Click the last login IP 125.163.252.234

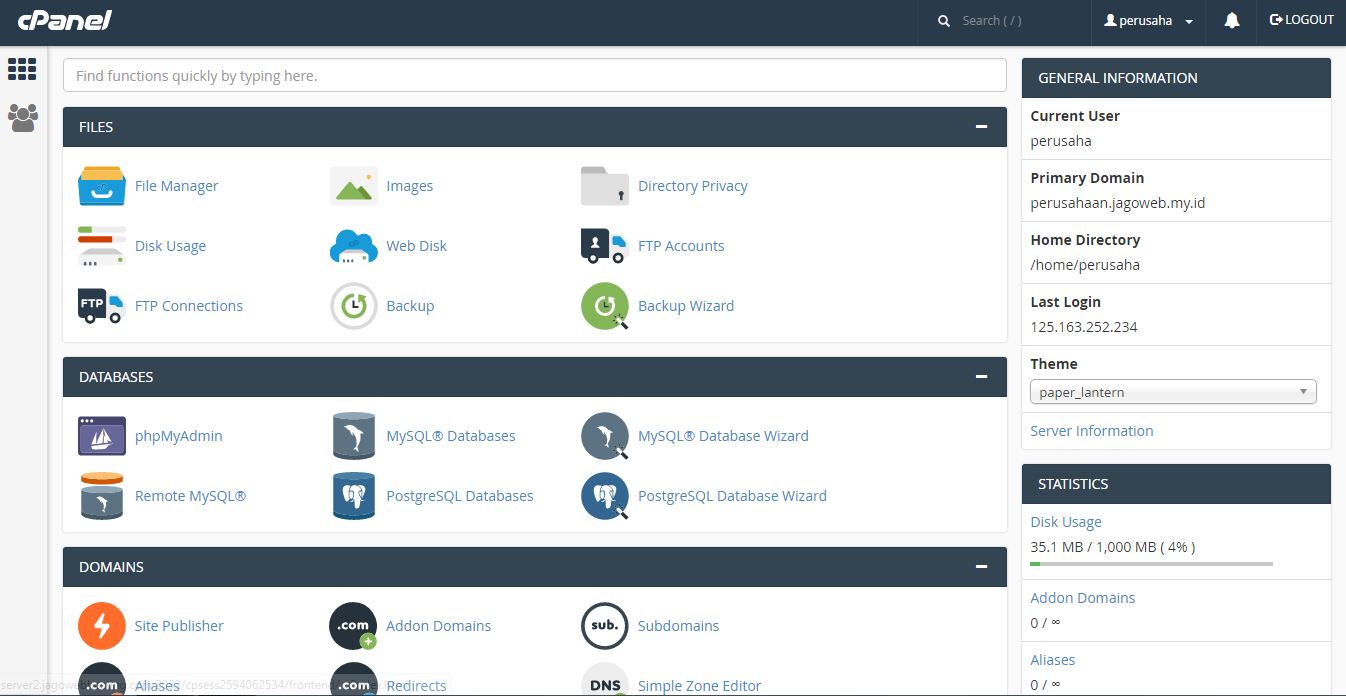1084,327
